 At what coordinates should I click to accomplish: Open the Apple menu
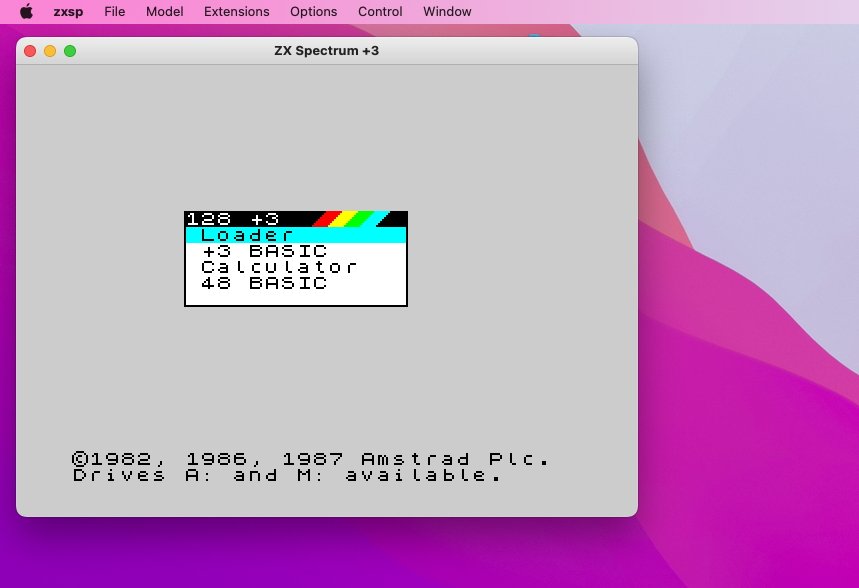[x=26, y=12]
